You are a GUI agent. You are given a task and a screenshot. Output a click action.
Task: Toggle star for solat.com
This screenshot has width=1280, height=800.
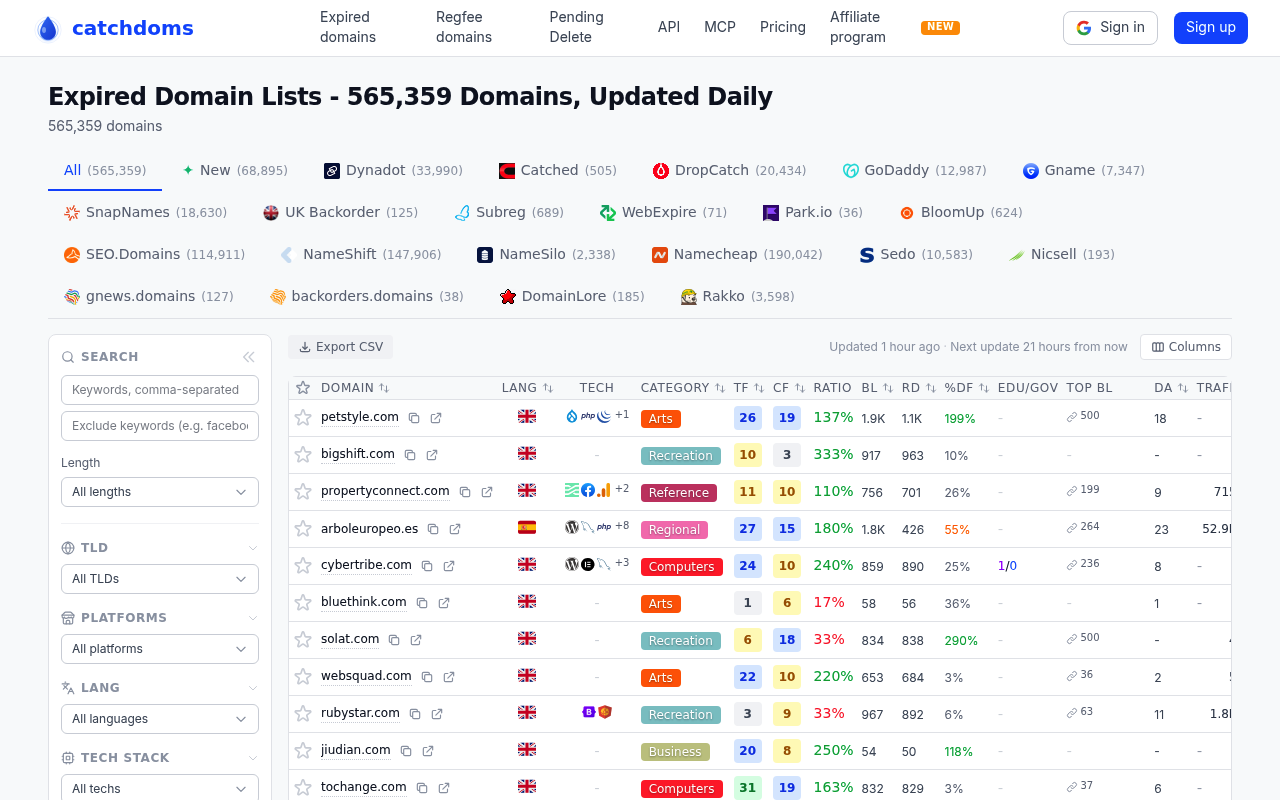coord(303,639)
